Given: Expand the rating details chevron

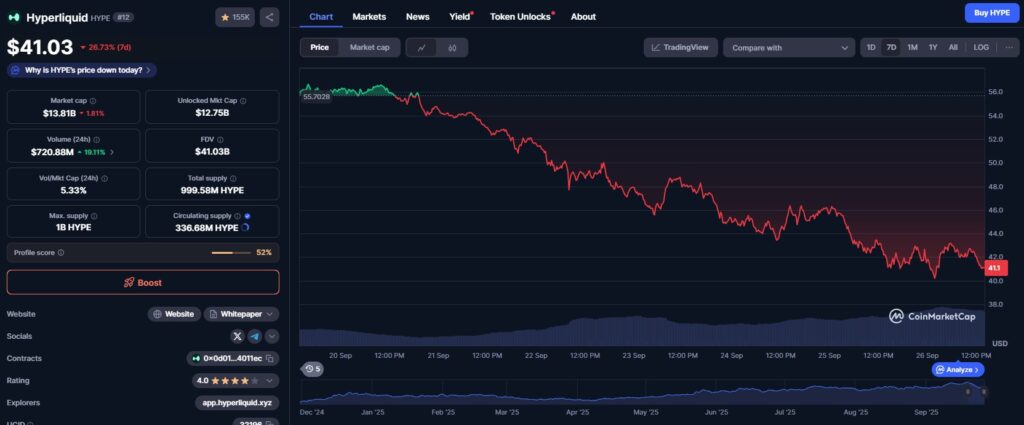Looking at the screenshot, I should [270, 380].
